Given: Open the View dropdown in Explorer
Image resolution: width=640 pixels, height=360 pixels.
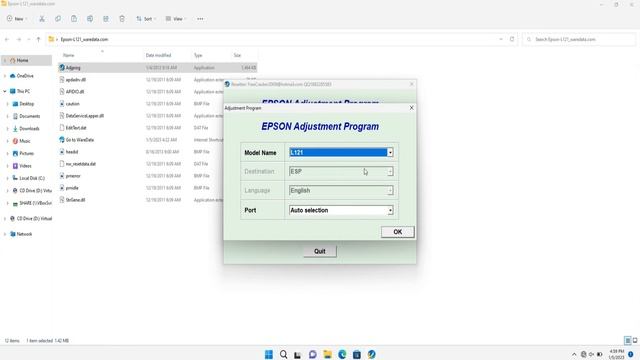Looking at the screenshot, I should pos(176,19).
